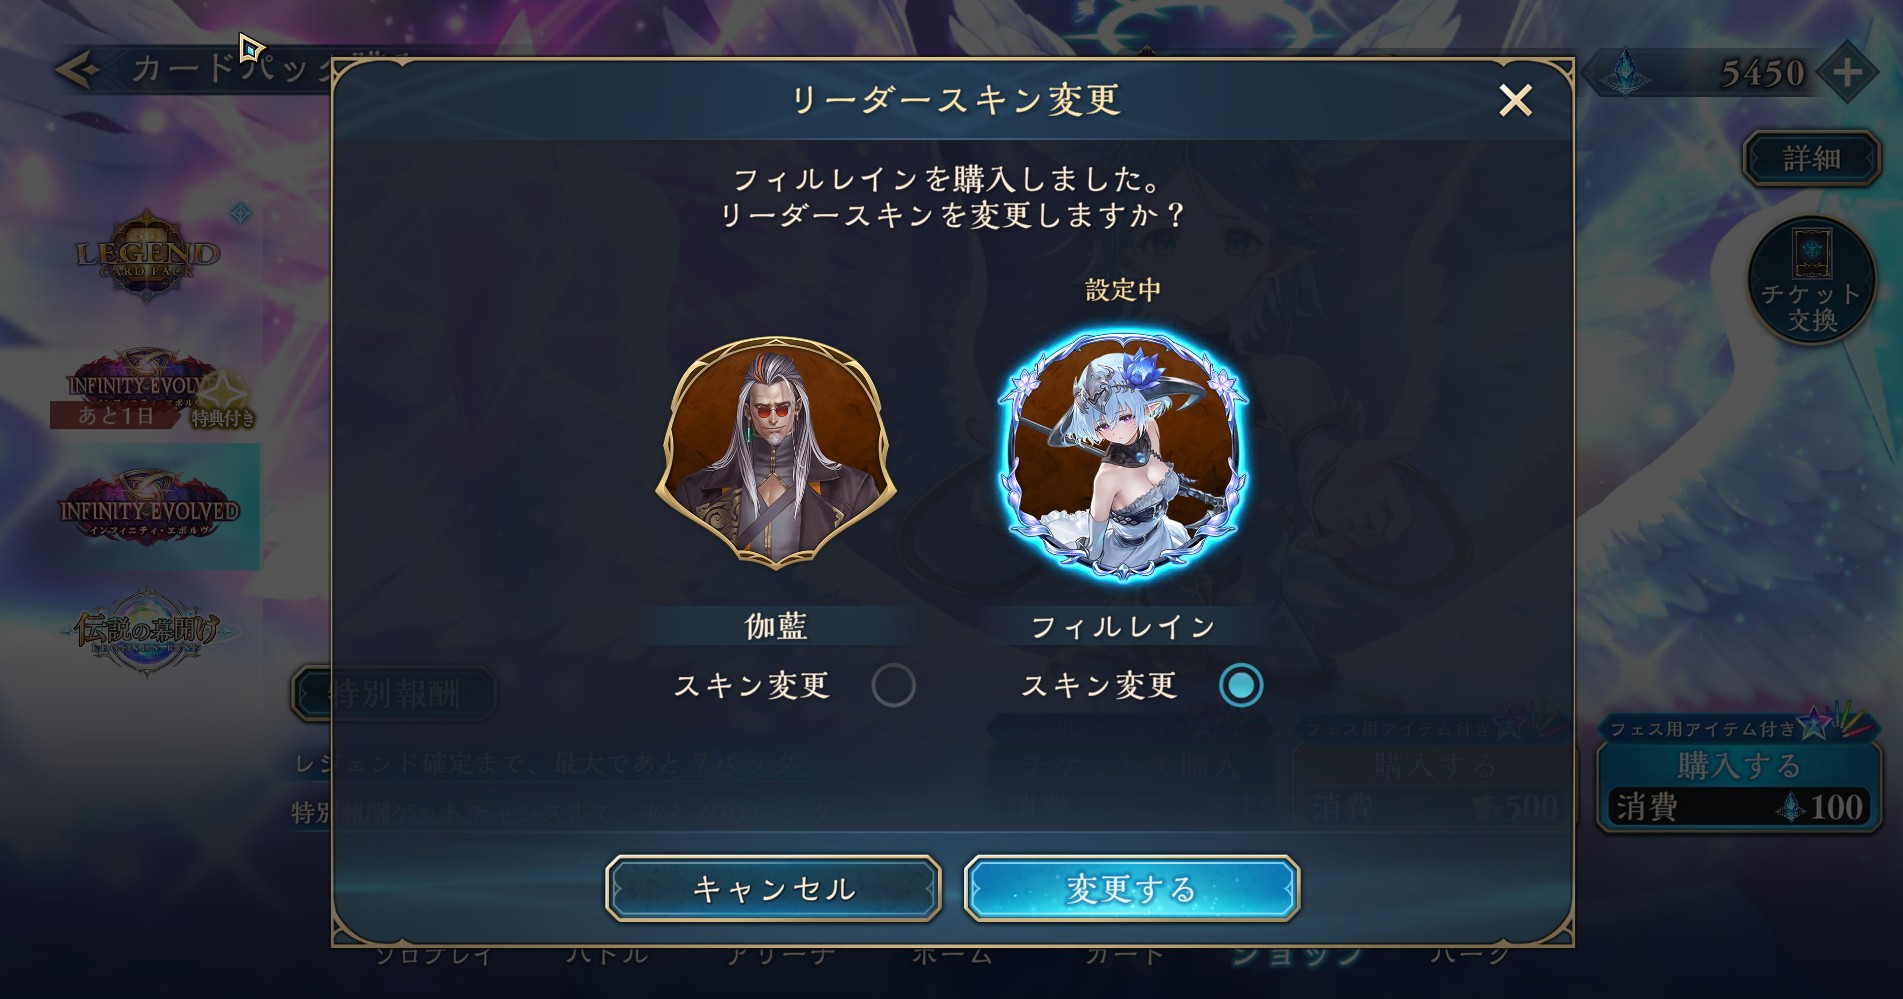Select the LEGEND card pack icon
The width and height of the screenshot is (1903, 999).
[148, 256]
